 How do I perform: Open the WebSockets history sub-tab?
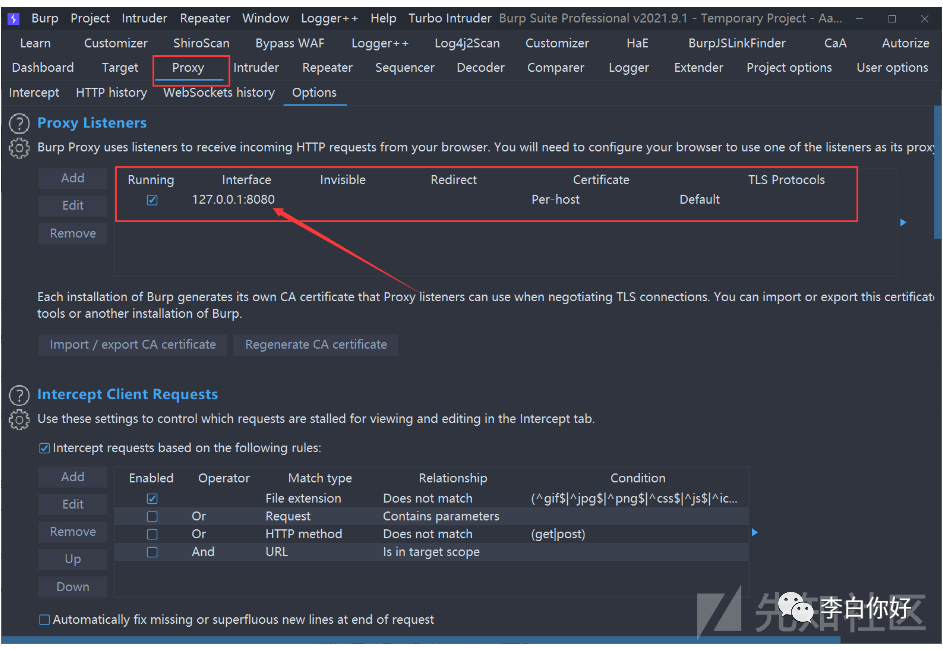[x=219, y=93]
